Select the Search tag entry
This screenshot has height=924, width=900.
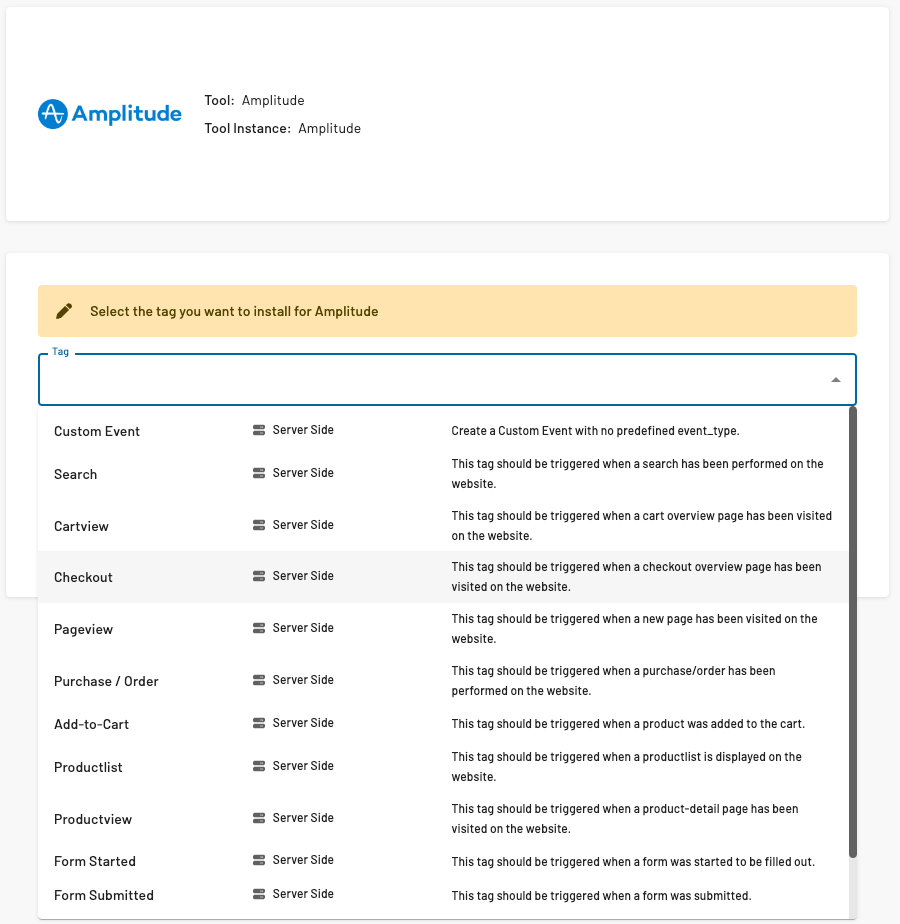pyautogui.click(x=76, y=474)
